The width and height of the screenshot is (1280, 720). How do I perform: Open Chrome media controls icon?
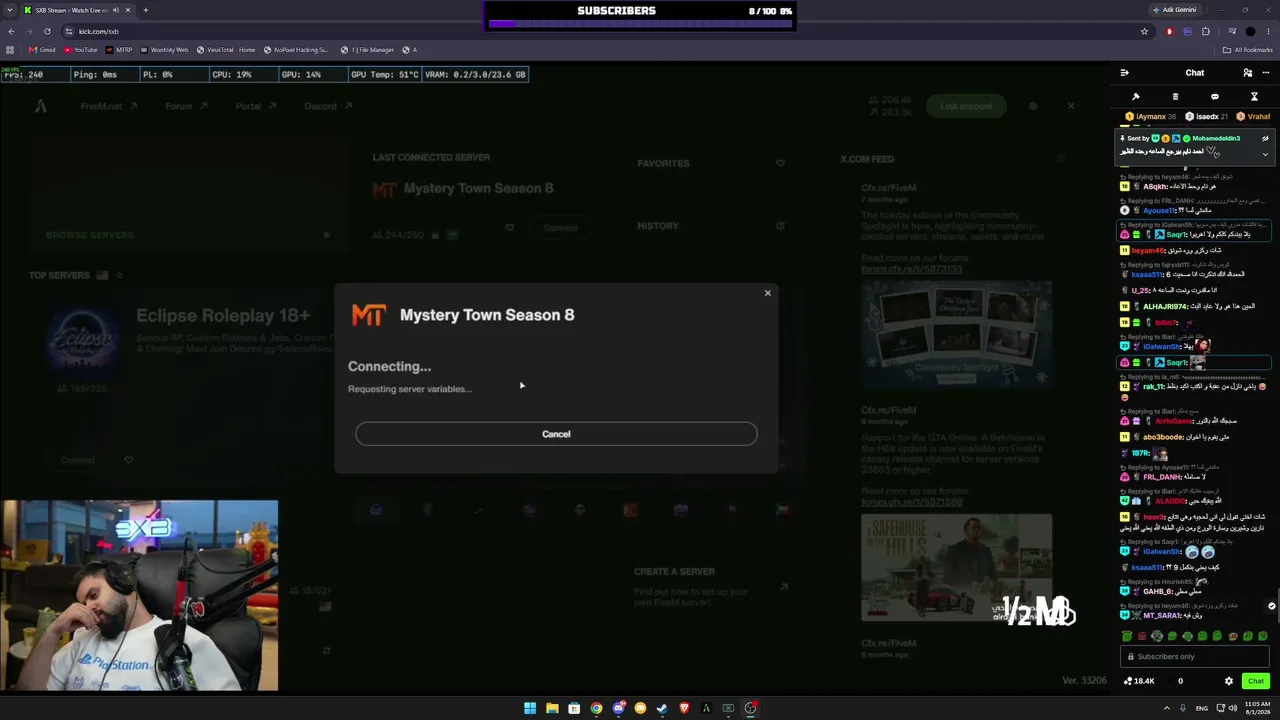(1231, 31)
